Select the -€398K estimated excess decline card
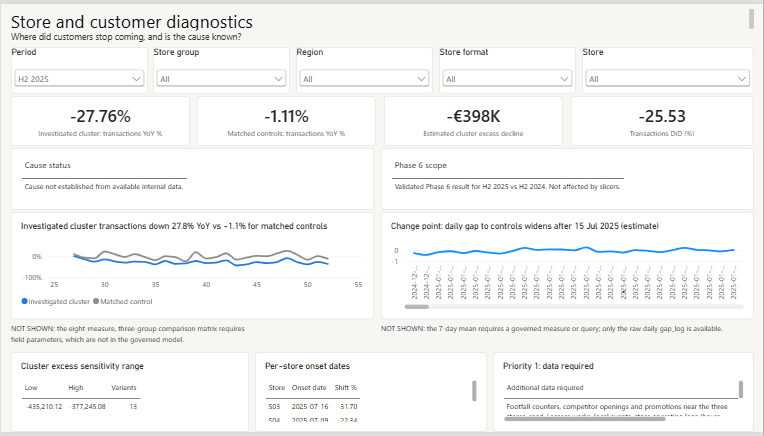The width and height of the screenshot is (764, 436). click(x=473, y=121)
